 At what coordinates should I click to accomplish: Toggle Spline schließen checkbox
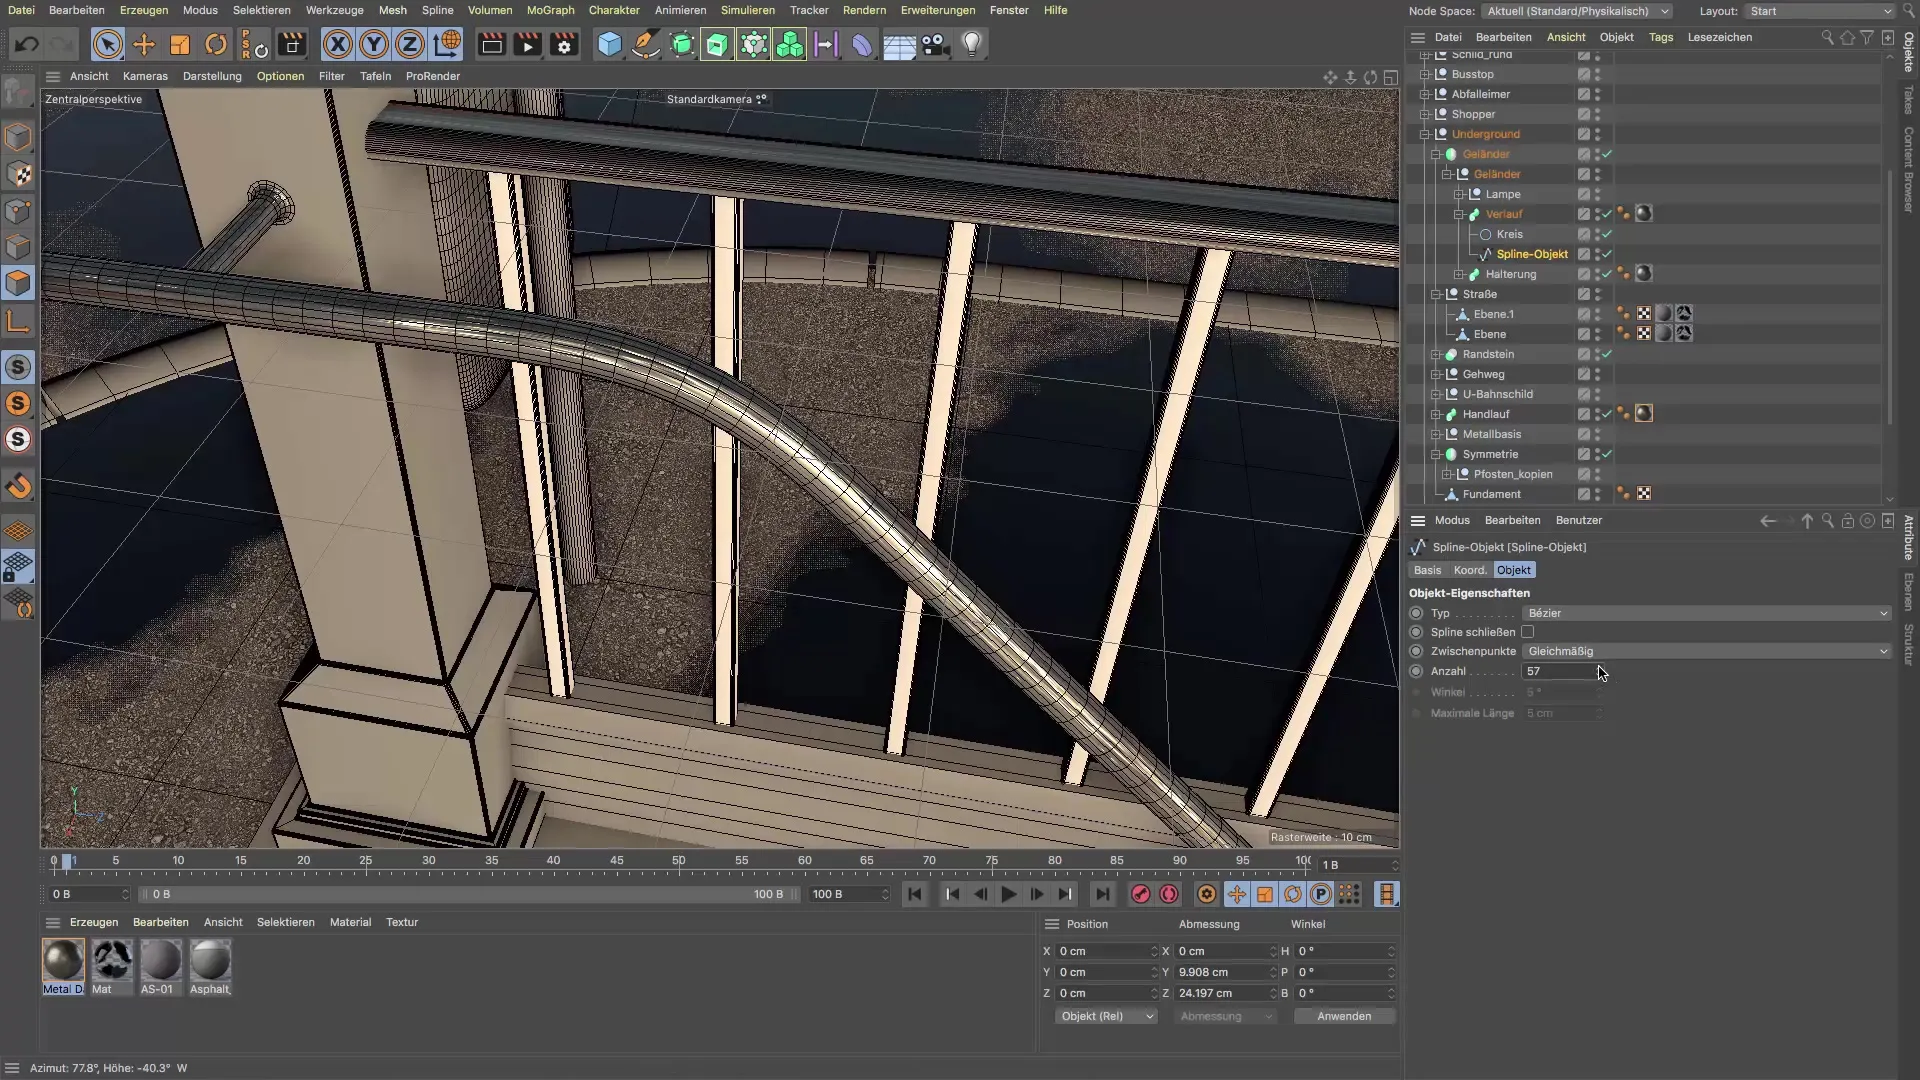[1527, 632]
